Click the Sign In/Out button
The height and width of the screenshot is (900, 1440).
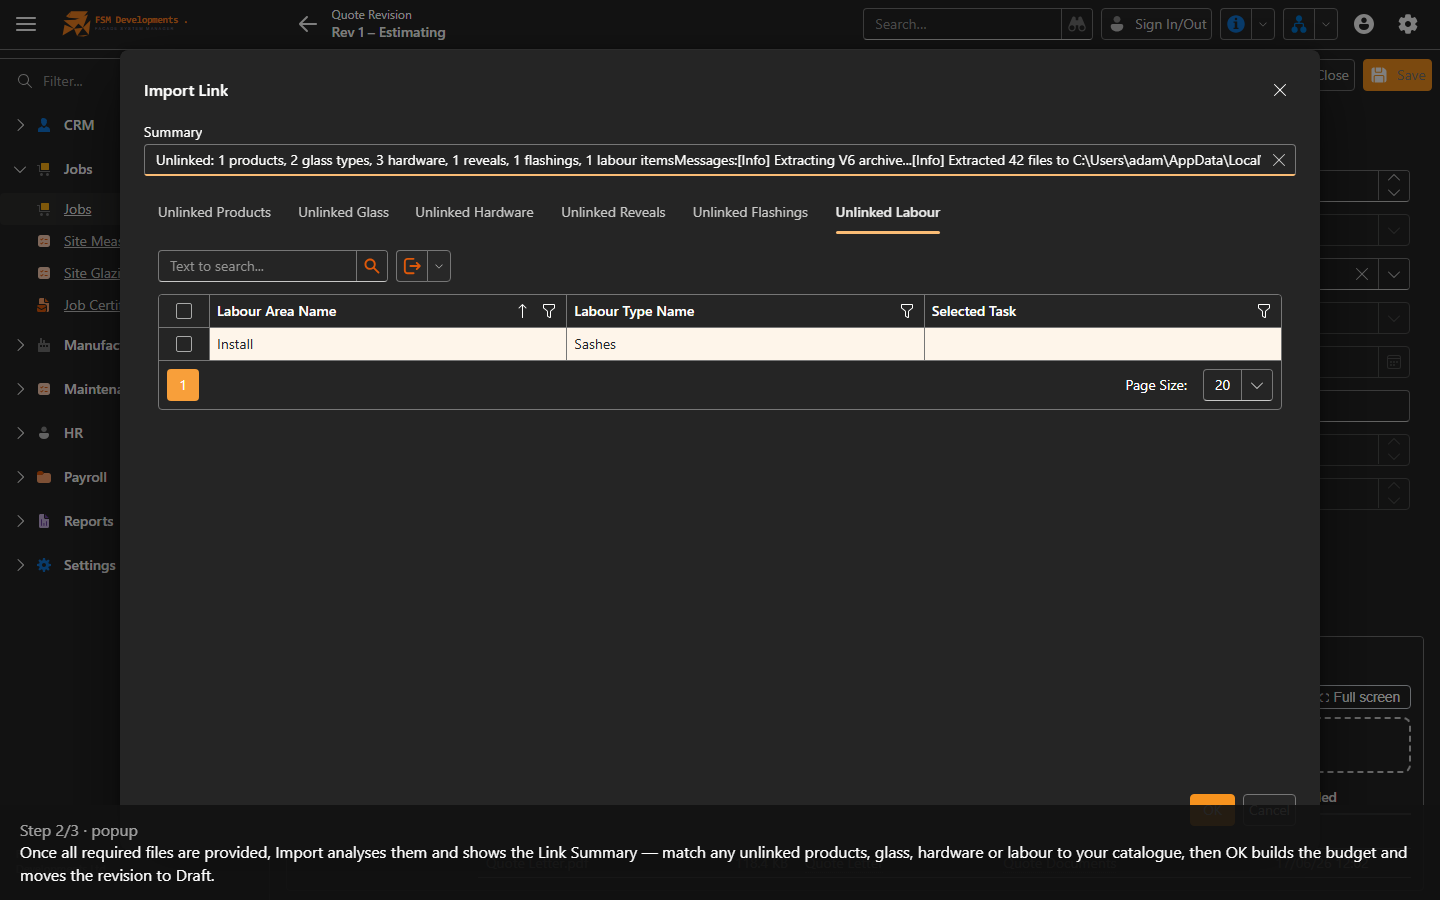[x=1156, y=24]
